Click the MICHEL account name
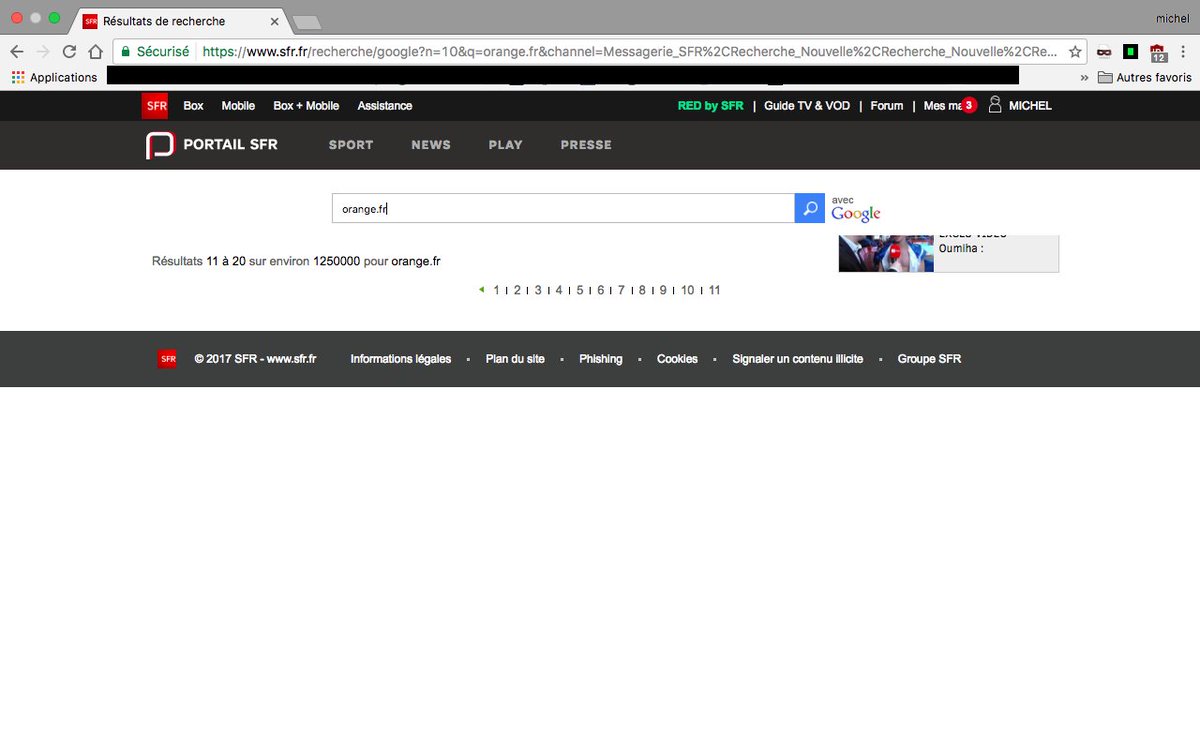This screenshot has height=749, width=1200. click(1030, 105)
